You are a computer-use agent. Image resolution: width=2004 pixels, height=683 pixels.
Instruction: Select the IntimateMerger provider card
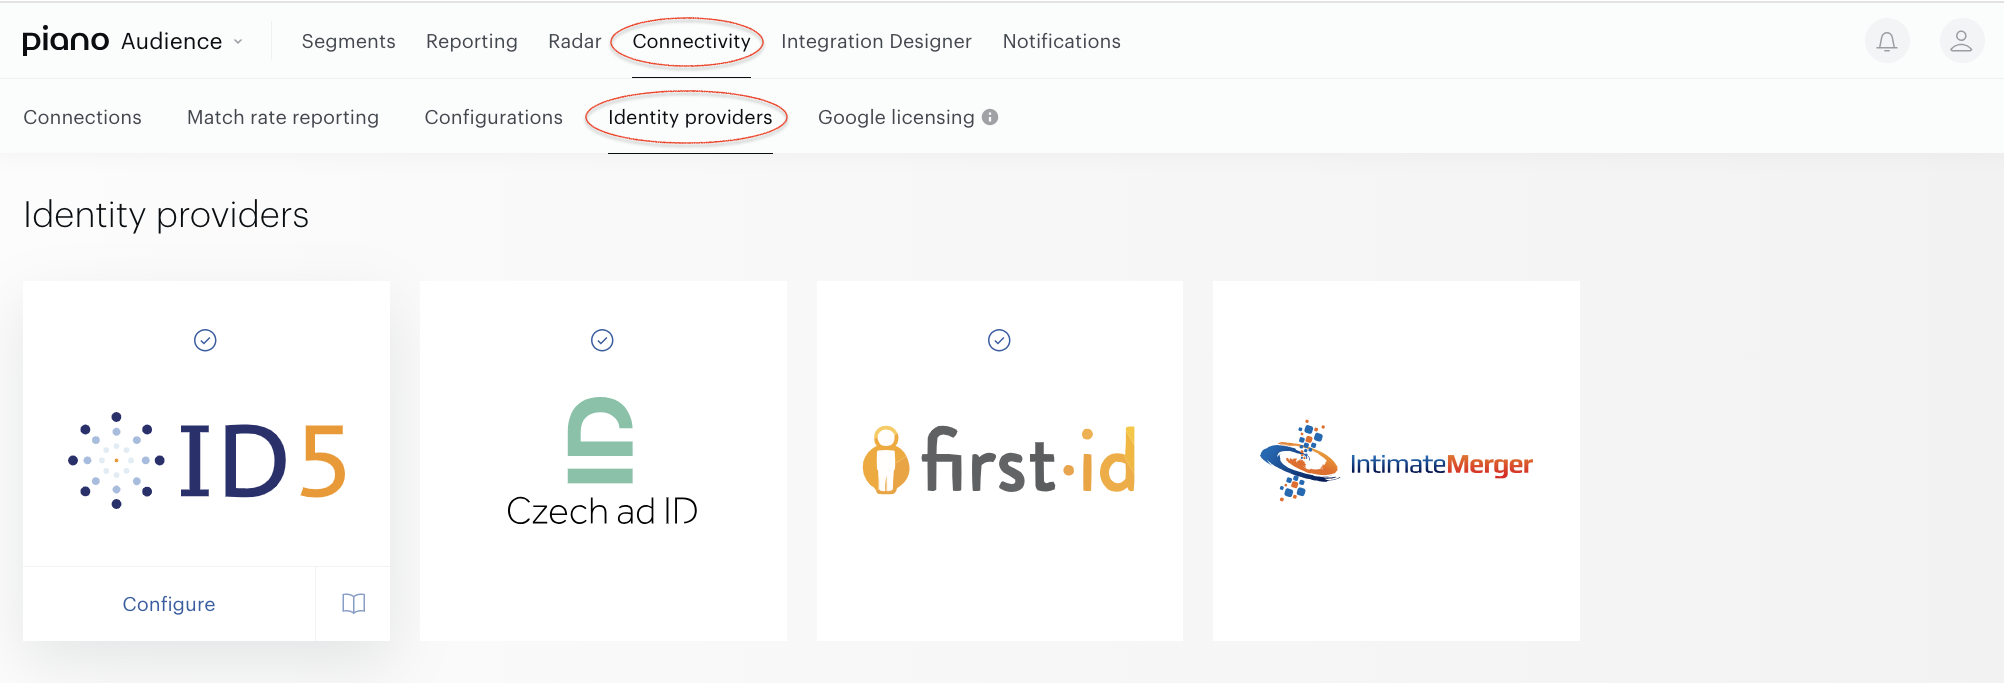pos(1396,461)
